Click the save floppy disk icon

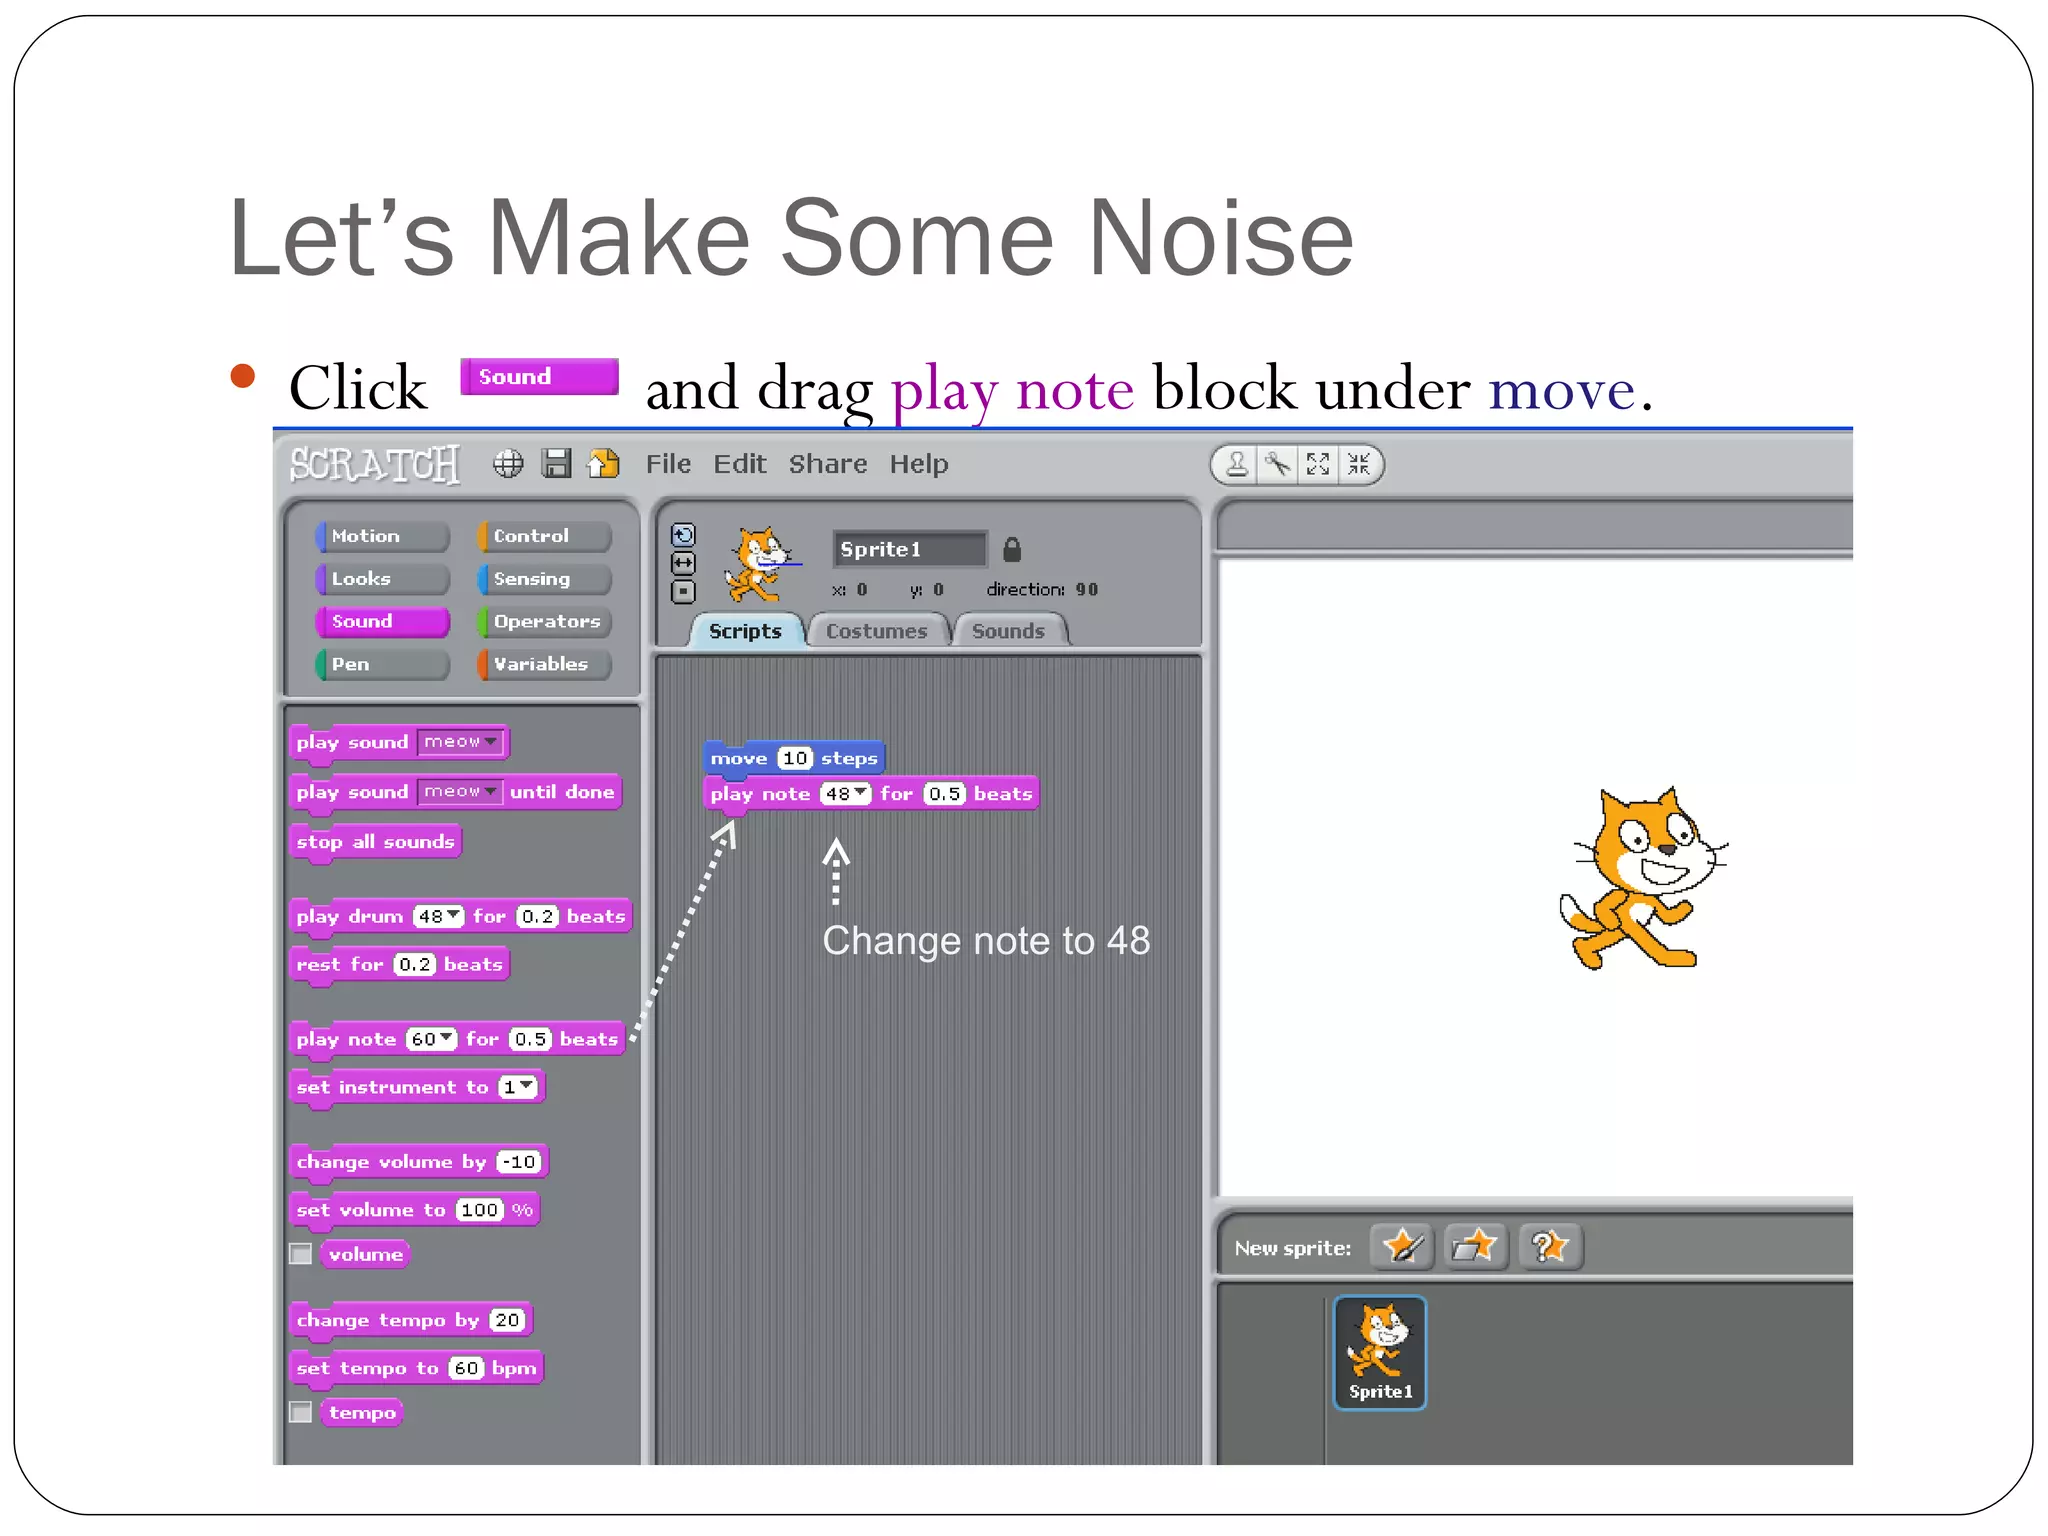coord(556,464)
